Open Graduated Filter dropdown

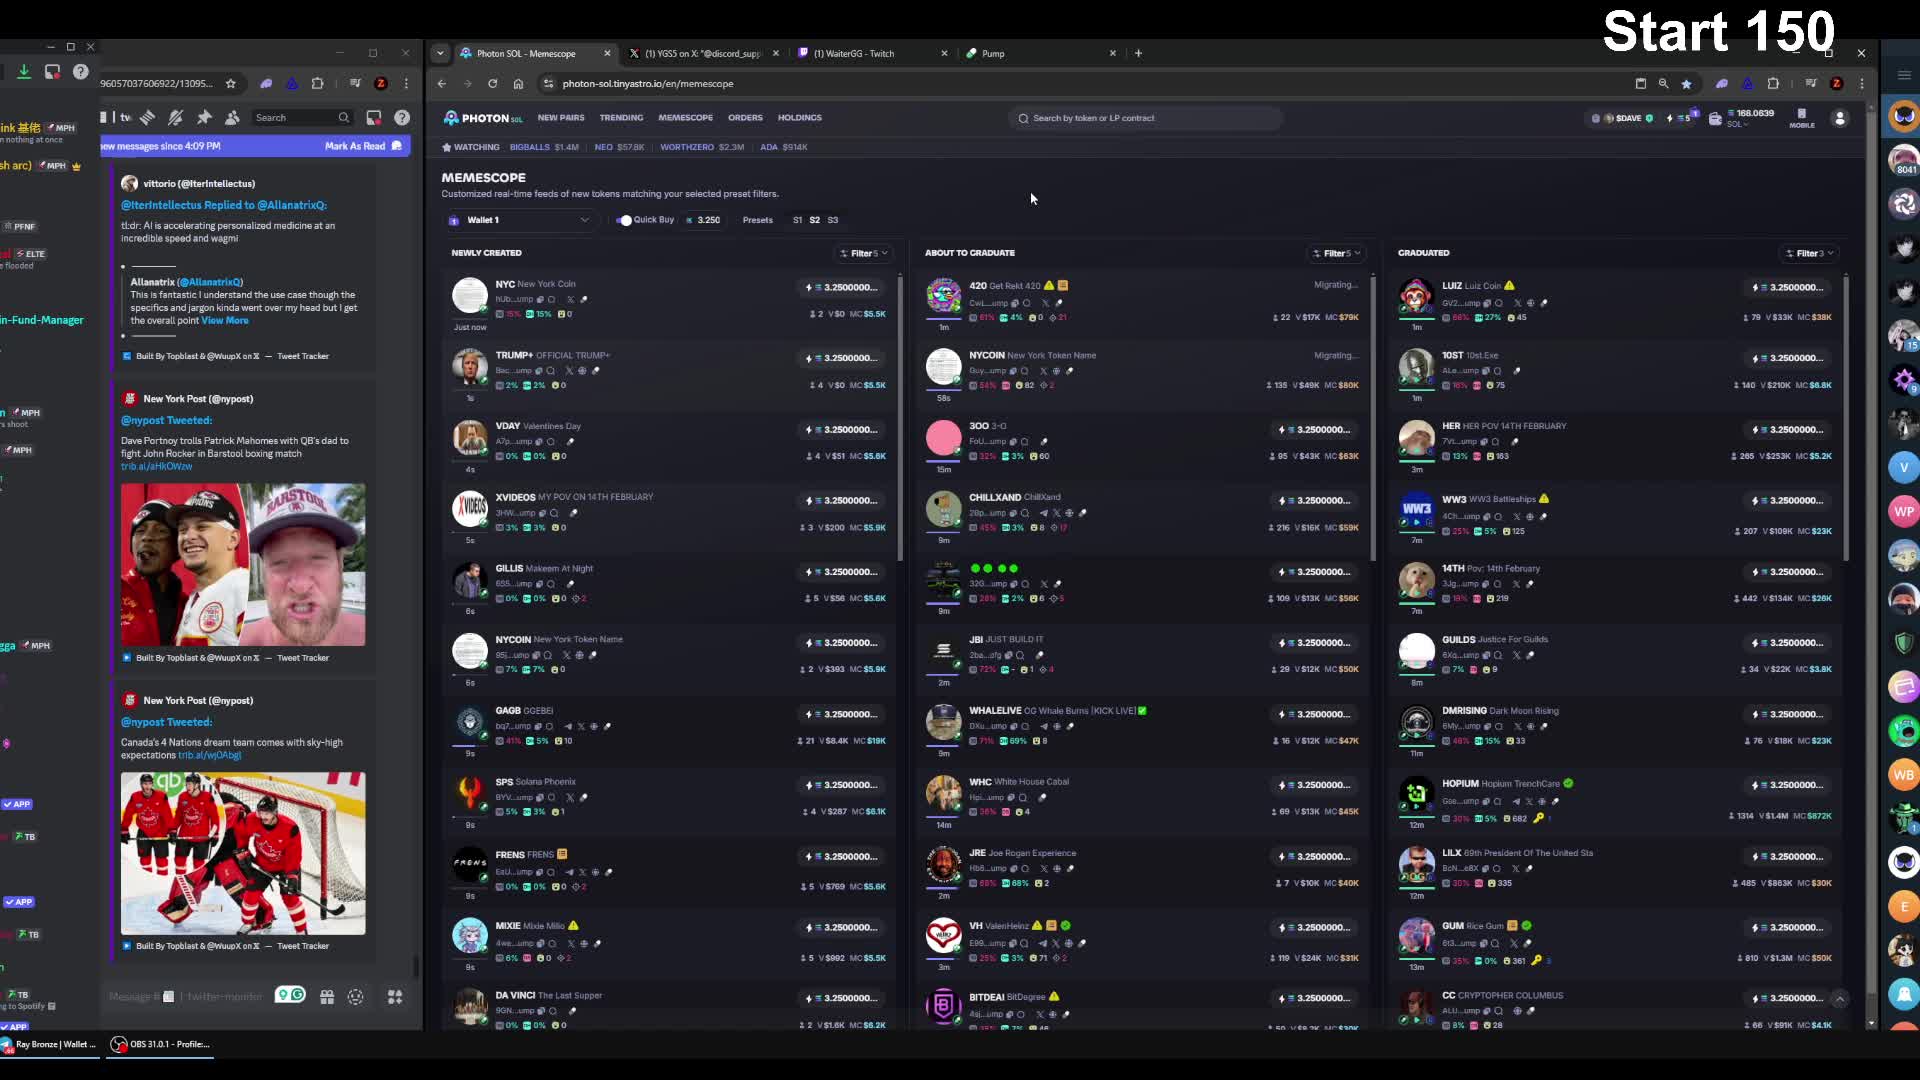(1810, 253)
